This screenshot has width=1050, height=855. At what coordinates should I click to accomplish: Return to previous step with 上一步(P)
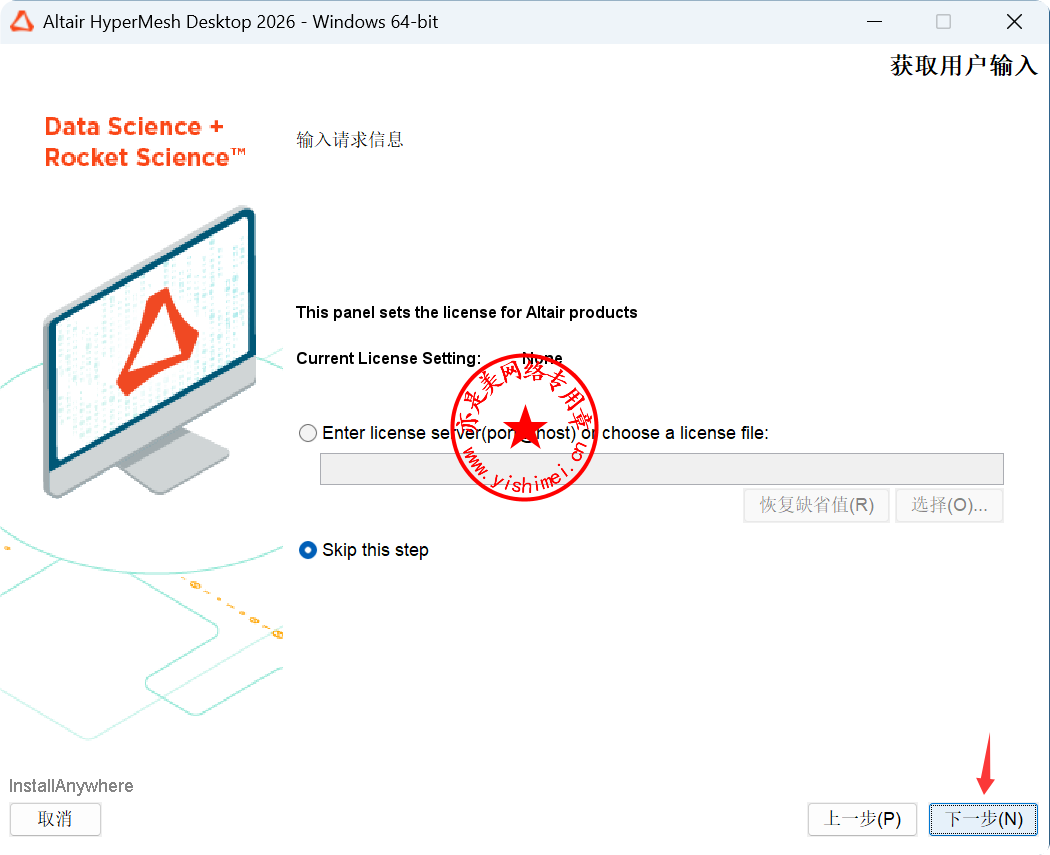(x=862, y=819)
